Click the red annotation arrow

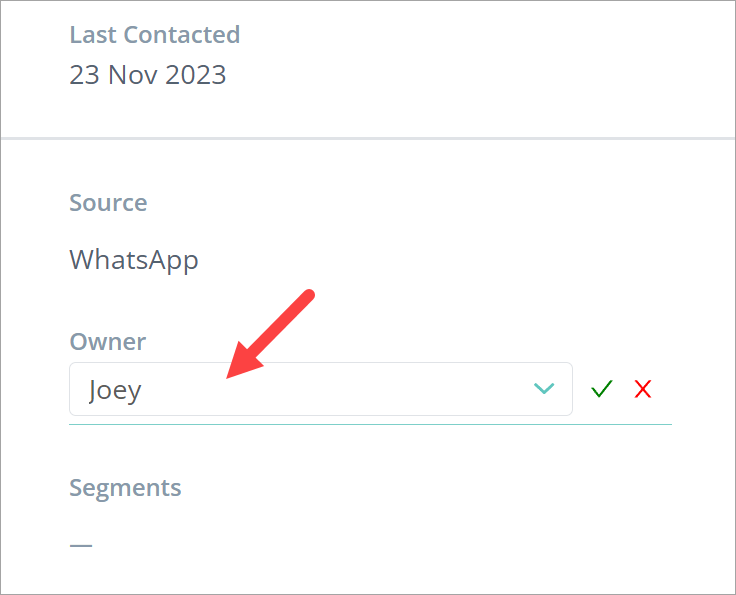tap(272, 335)
